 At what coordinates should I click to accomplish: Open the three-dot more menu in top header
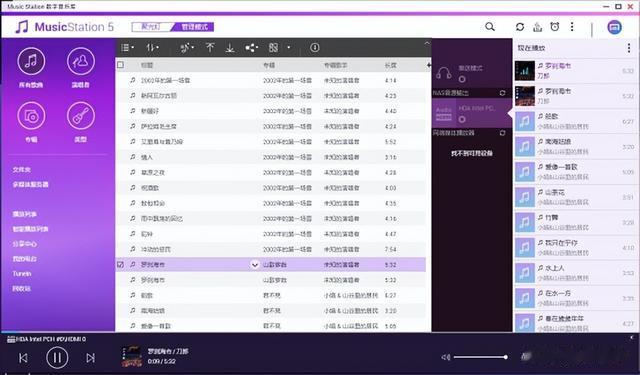[572, 27]
